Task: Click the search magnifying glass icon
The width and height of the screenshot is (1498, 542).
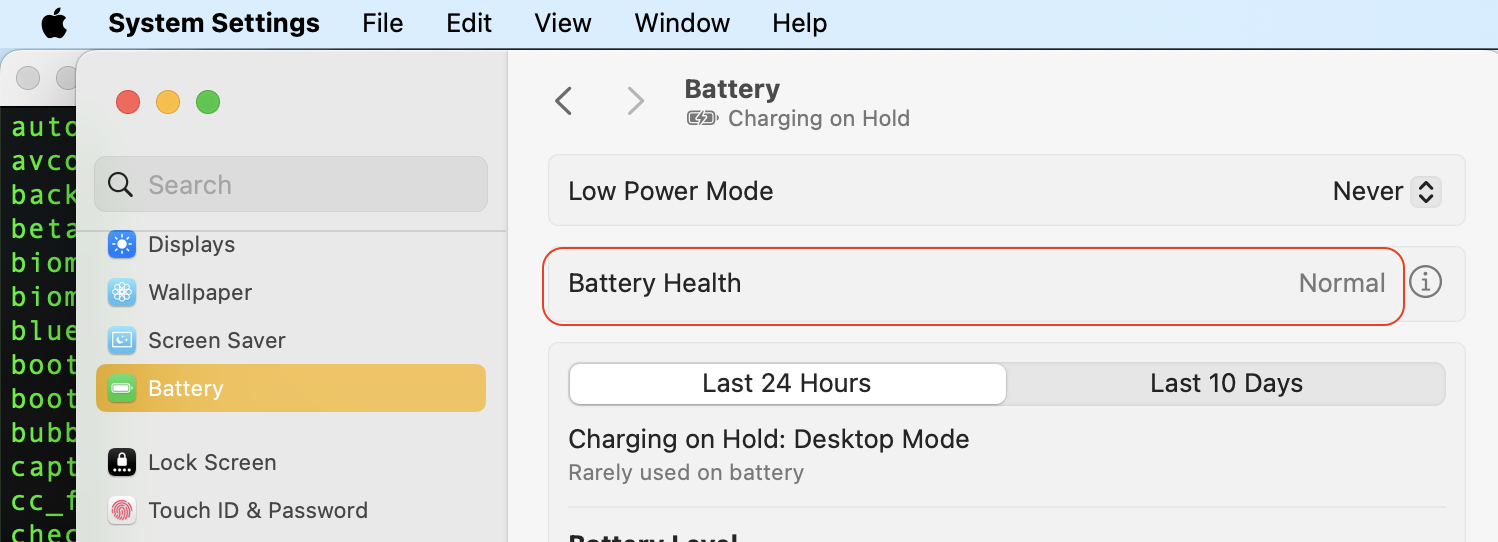Action: click(120, 184)
